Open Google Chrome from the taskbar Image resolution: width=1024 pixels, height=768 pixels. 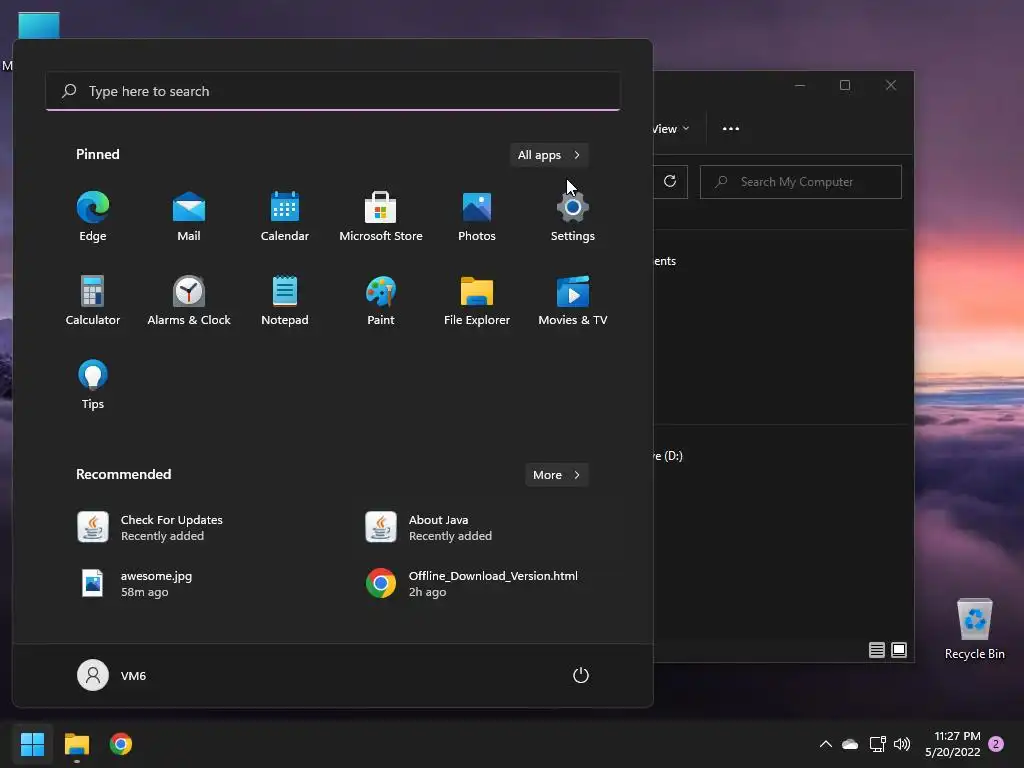tap(121, 744)
